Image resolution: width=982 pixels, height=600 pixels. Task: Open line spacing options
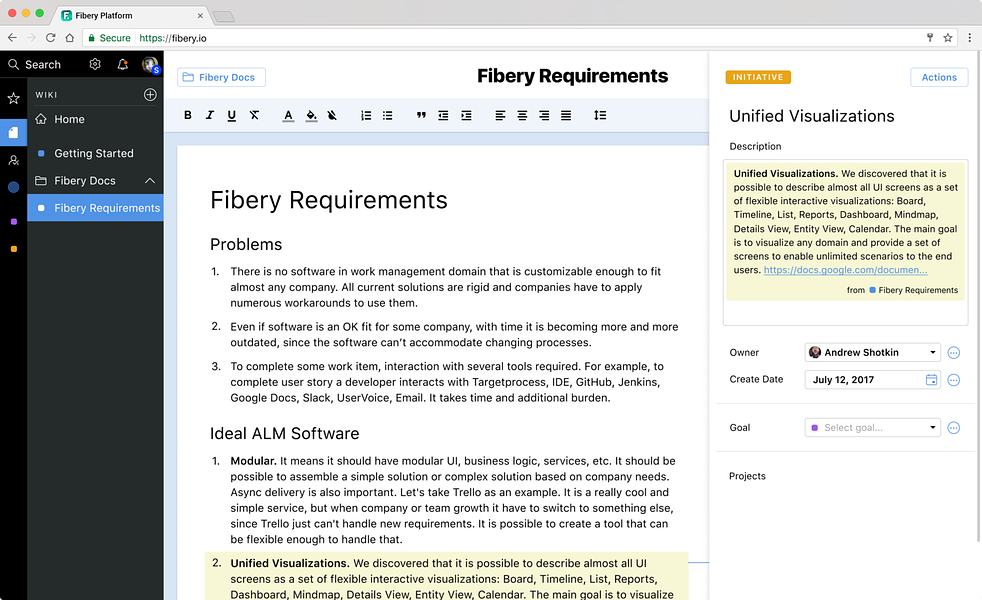600,115
